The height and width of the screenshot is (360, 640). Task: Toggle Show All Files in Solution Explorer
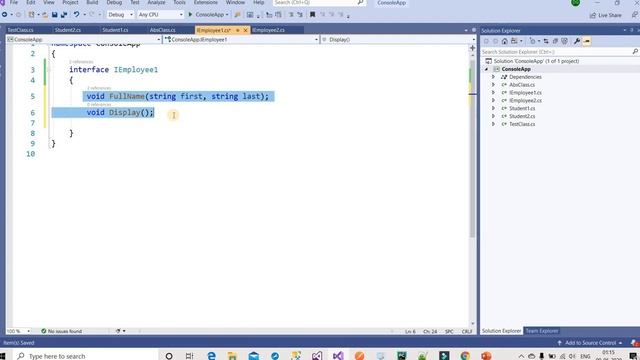pos(564,41)
